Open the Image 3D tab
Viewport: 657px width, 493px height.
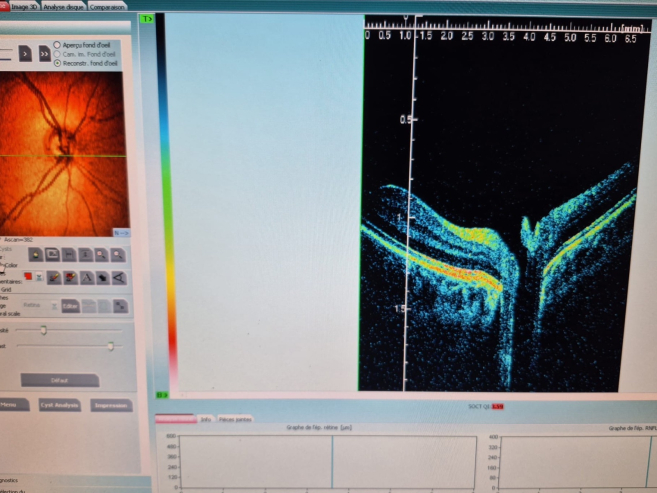(x=25, y=7)
